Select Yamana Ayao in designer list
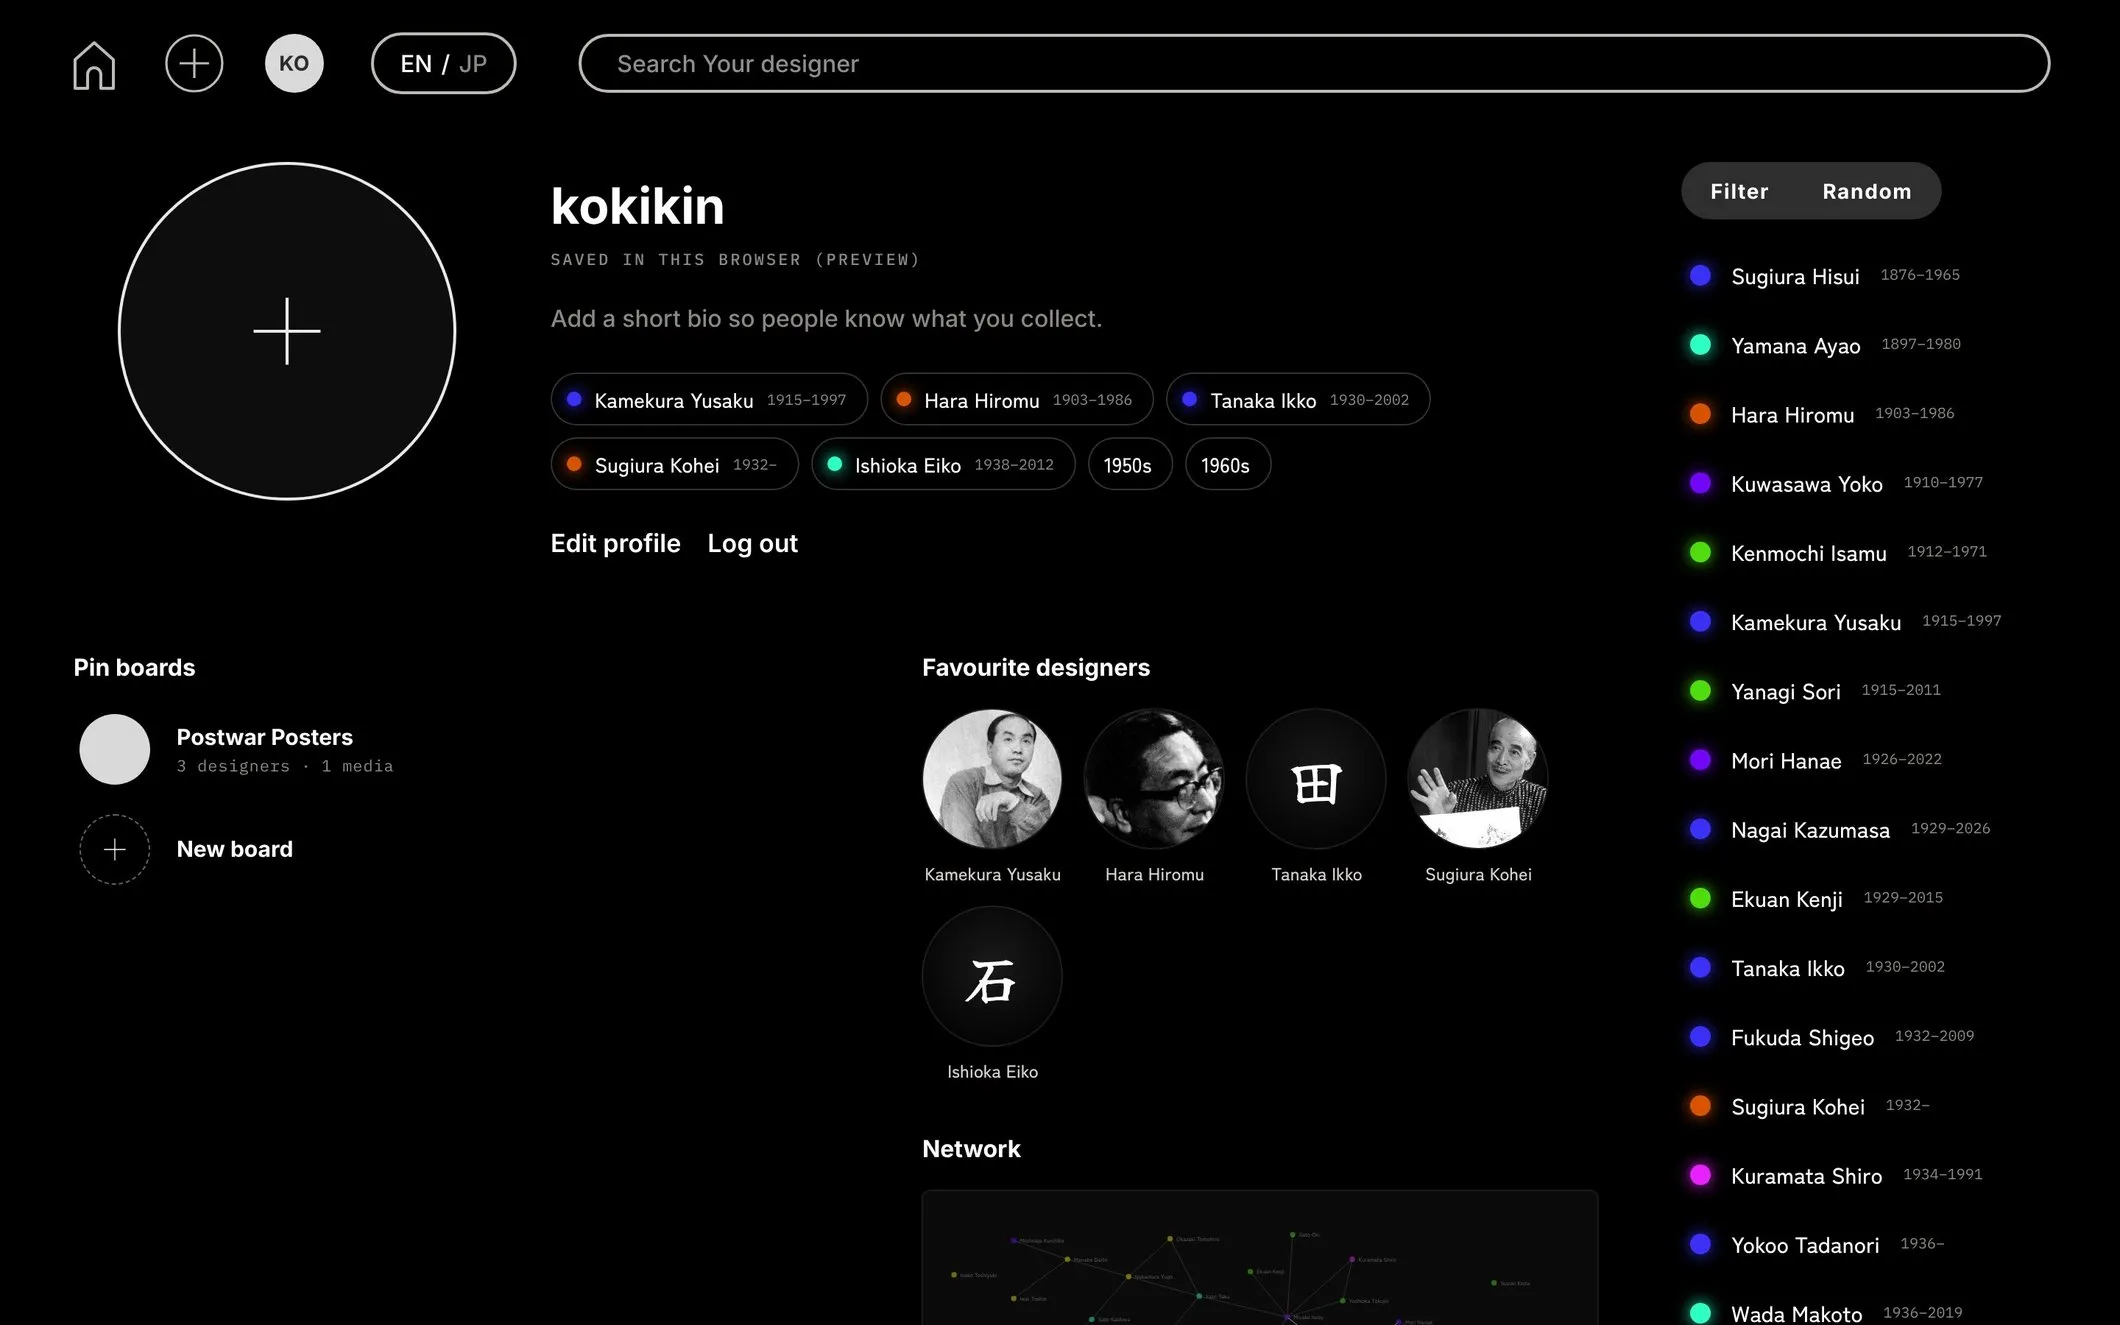 (x=1824, y=345)
